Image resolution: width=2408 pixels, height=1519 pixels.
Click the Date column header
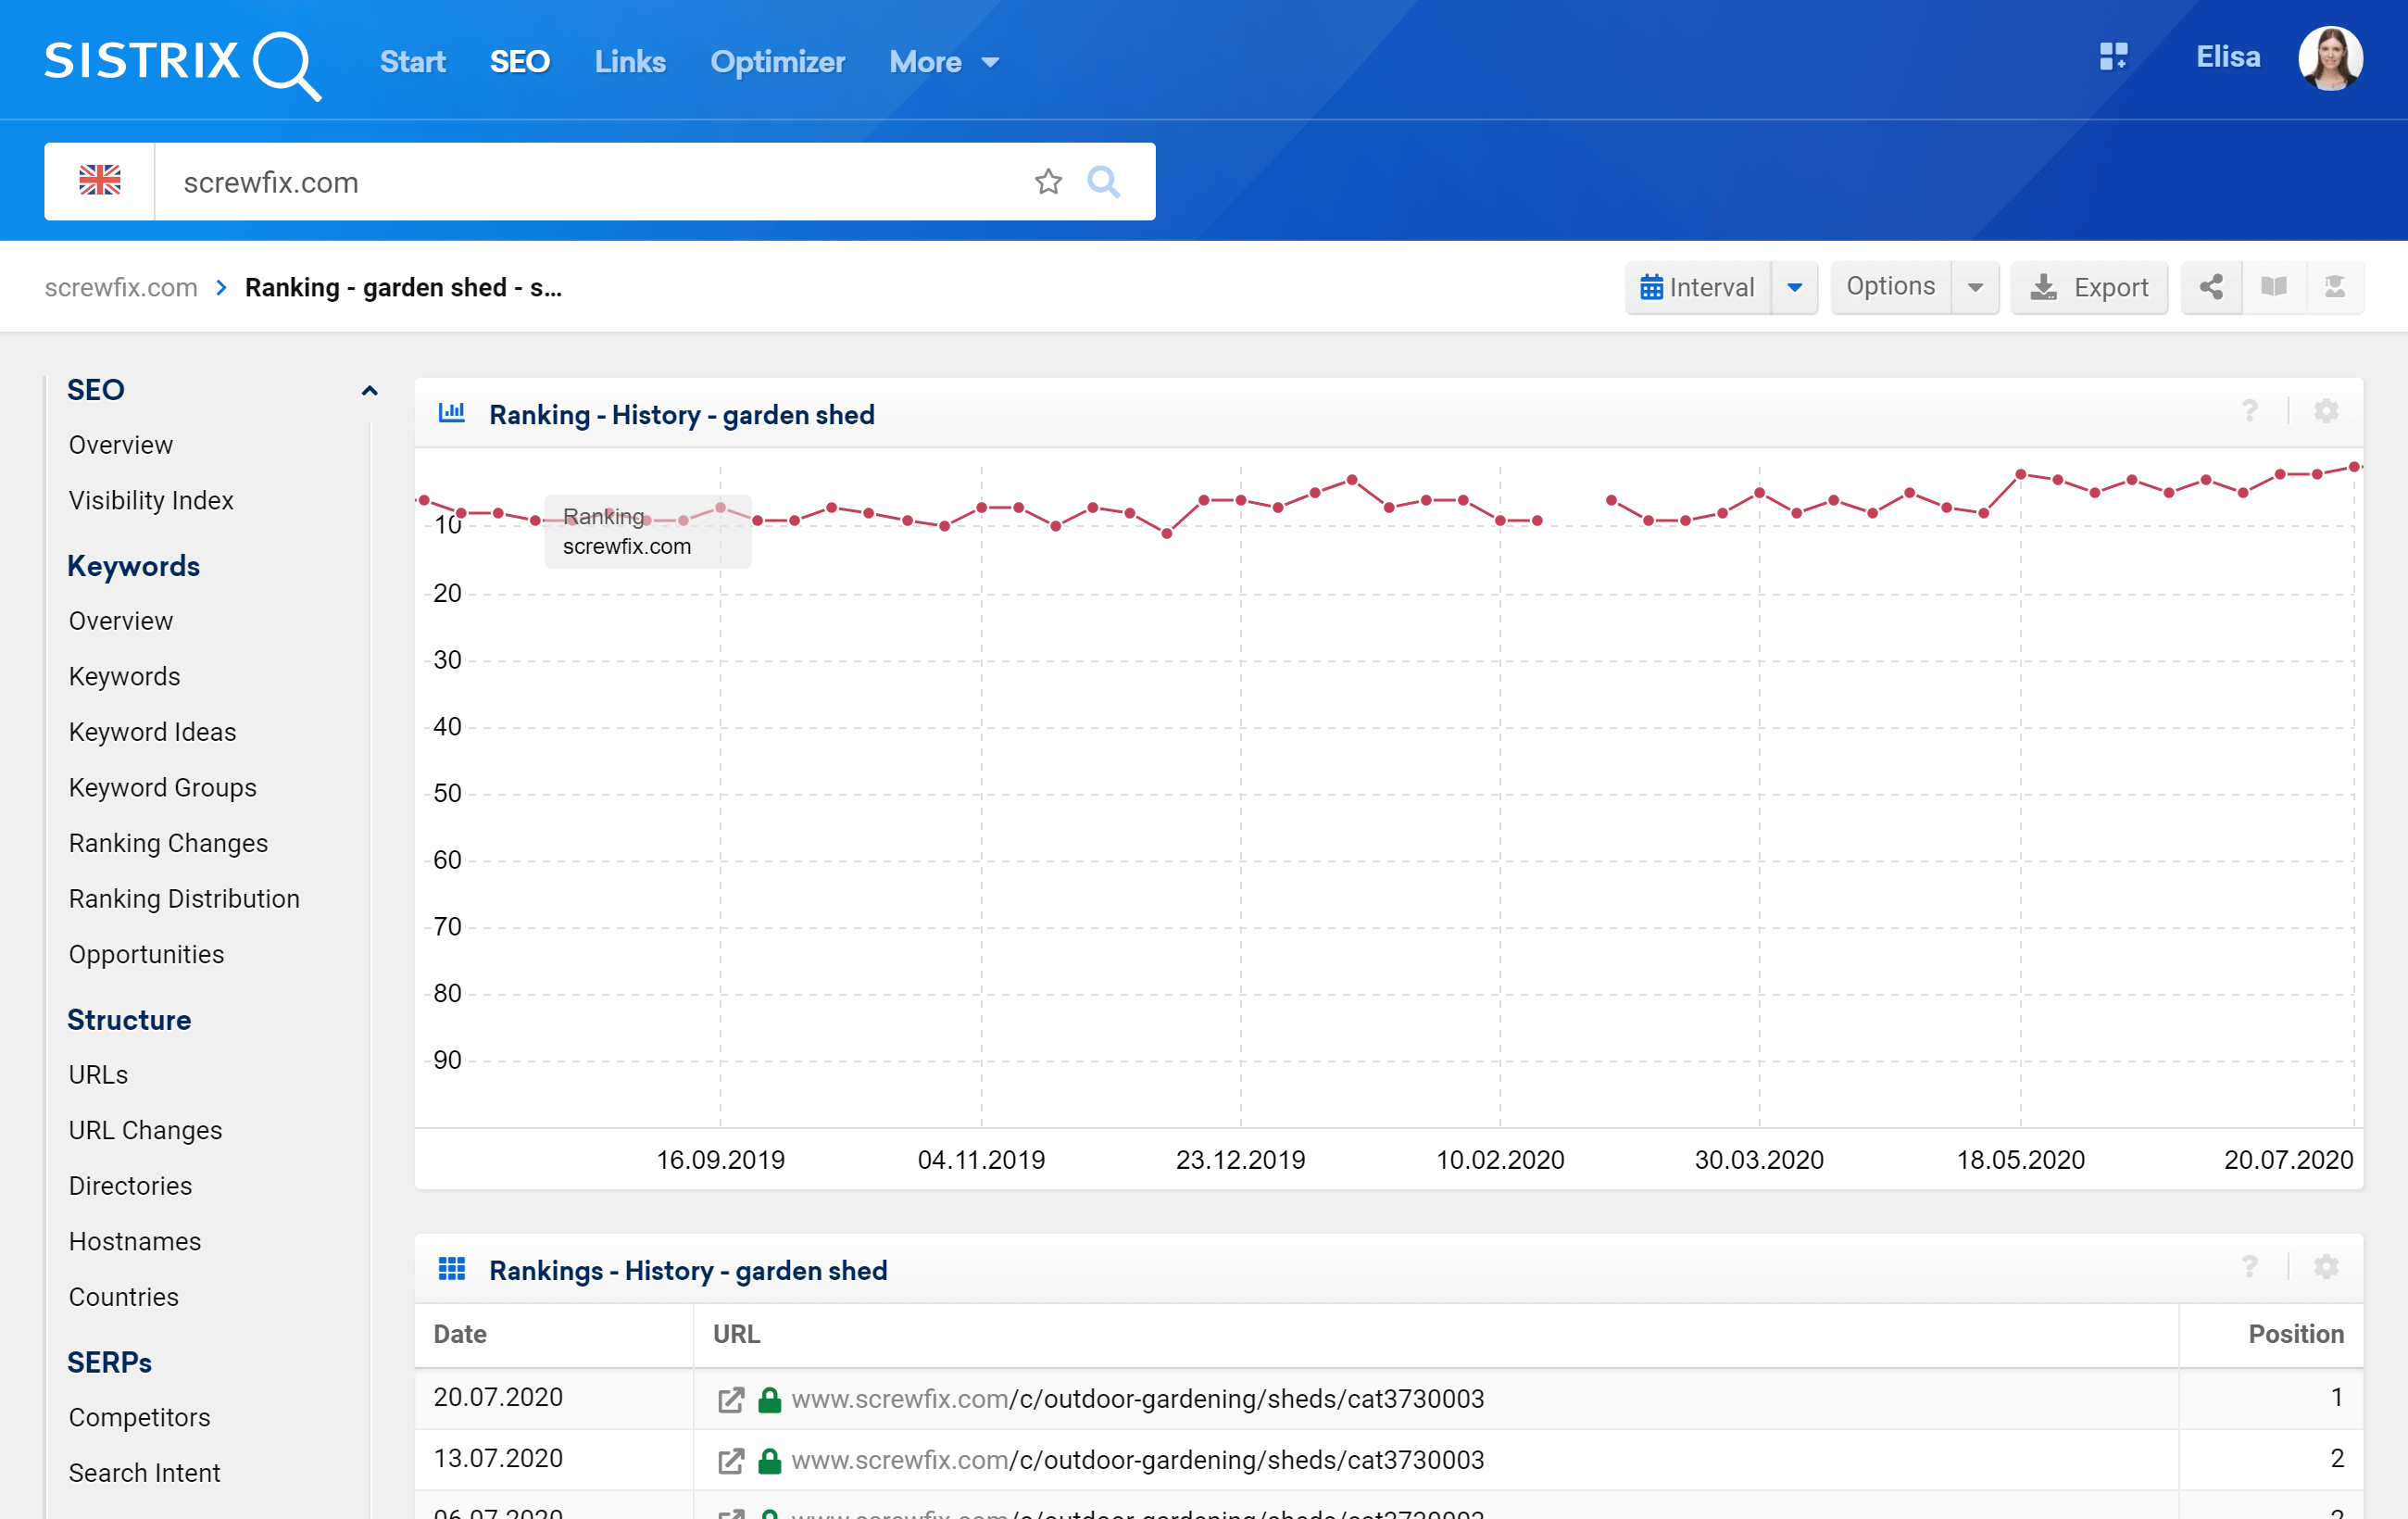[460, 1335]
